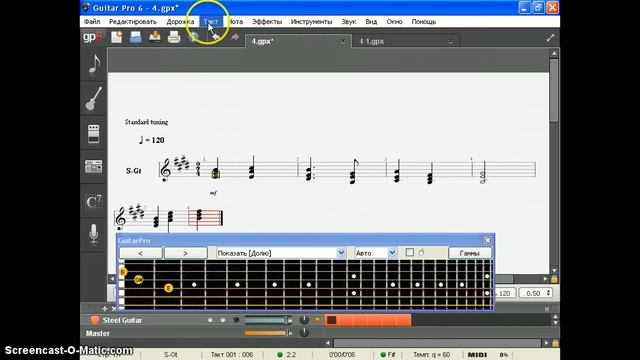Adjust Master volume slider

pyautogui.click(x=269, y=333)
